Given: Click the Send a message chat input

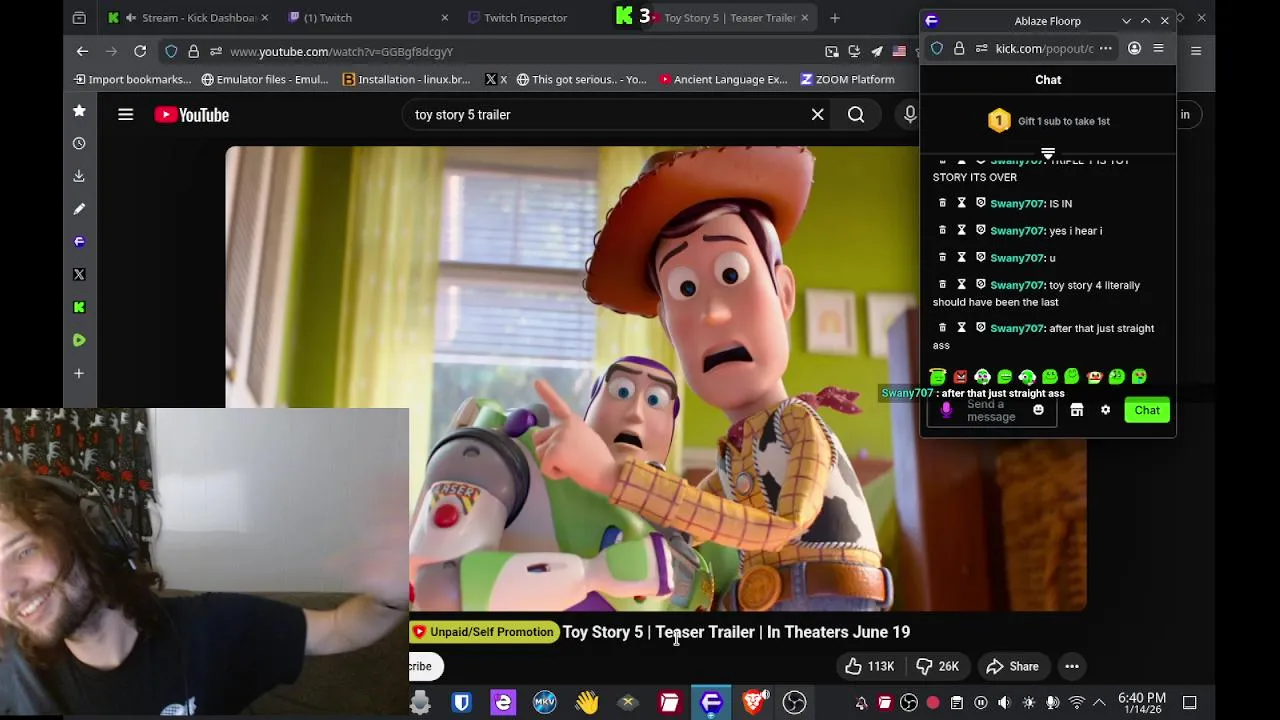Looking at the screenshot, I should click(x=990, y=411).
